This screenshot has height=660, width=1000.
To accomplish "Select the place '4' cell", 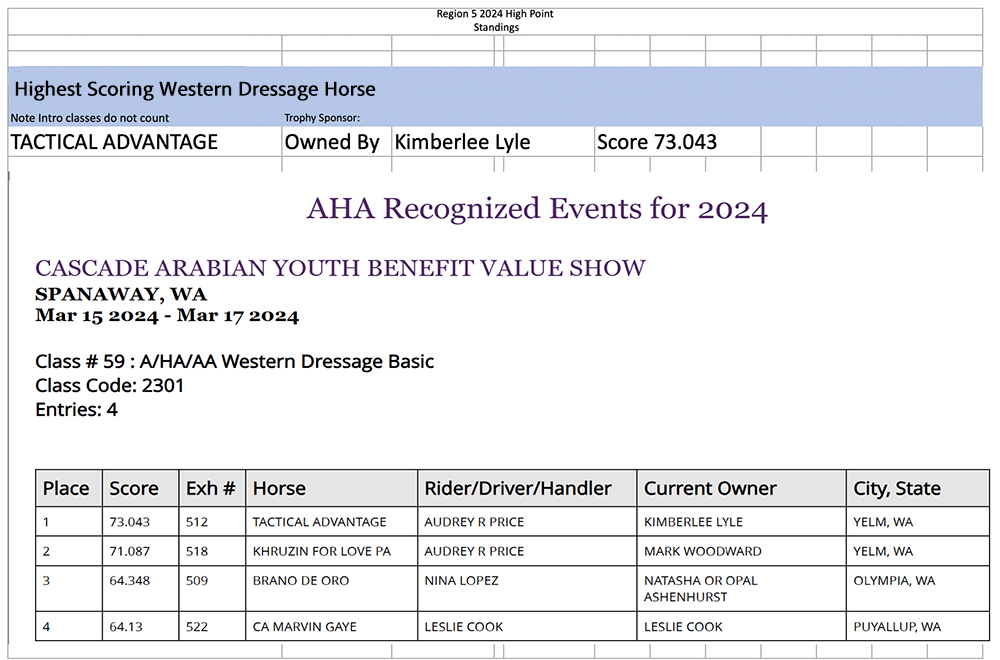I will (69, 626).
